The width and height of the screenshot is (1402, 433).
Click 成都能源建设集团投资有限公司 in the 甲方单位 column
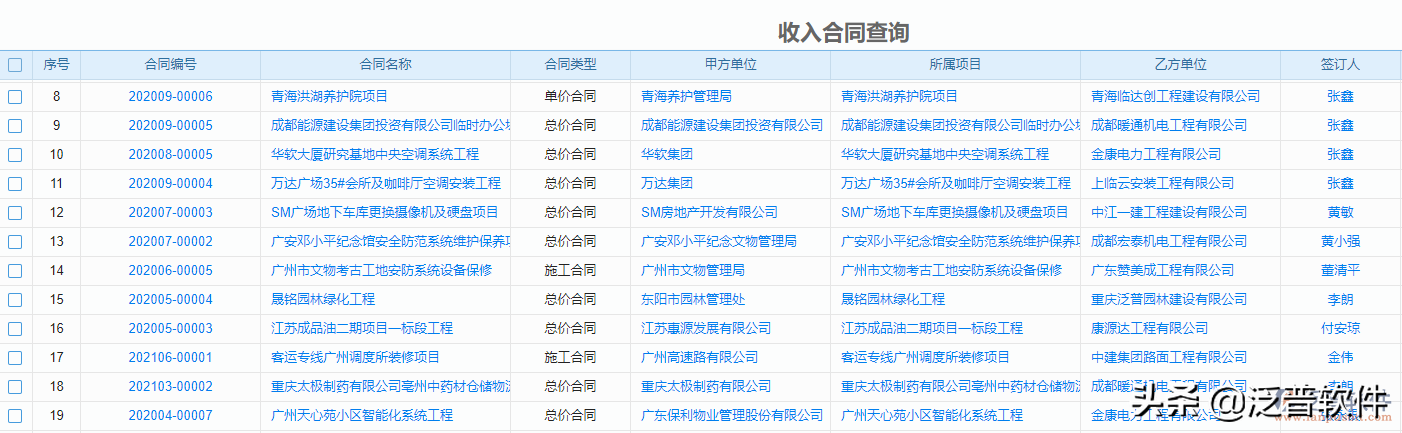(732, 126)
